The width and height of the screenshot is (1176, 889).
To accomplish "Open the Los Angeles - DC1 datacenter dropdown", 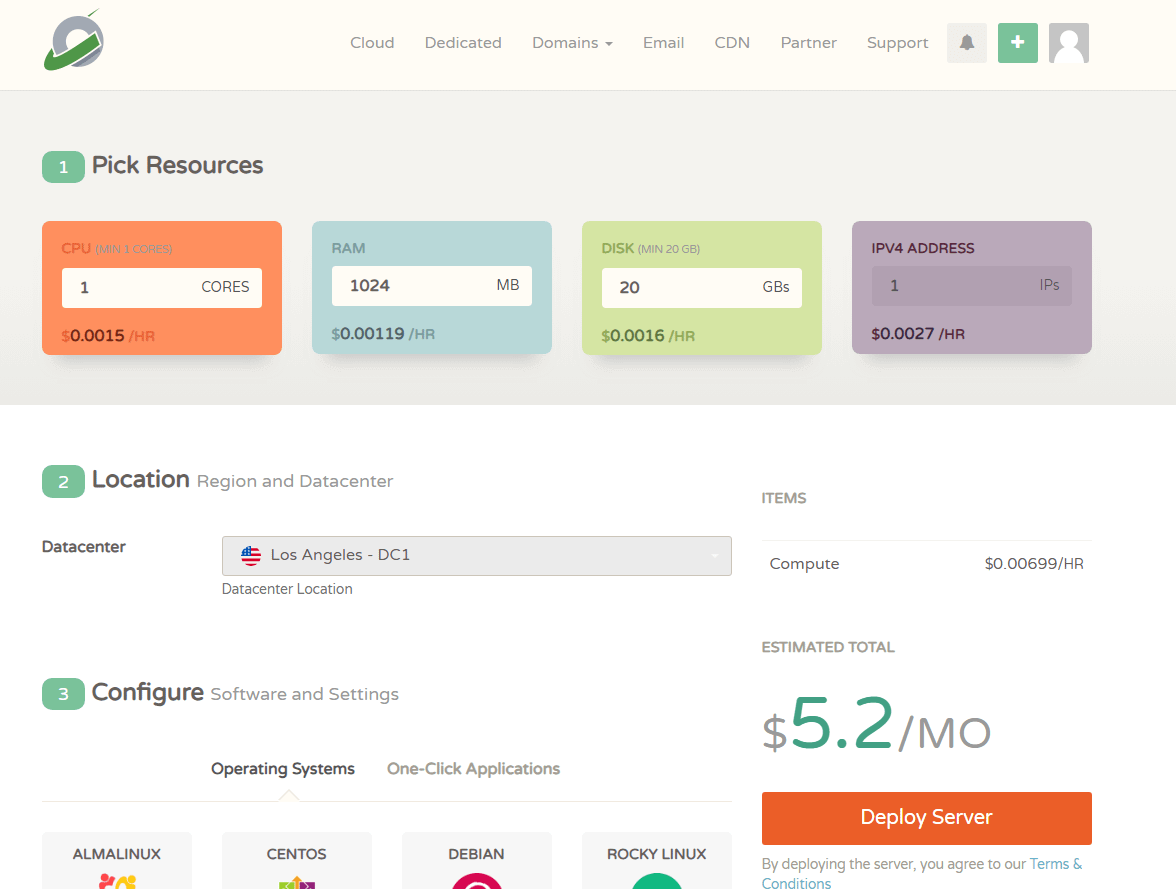I will (x=476, y=556).
